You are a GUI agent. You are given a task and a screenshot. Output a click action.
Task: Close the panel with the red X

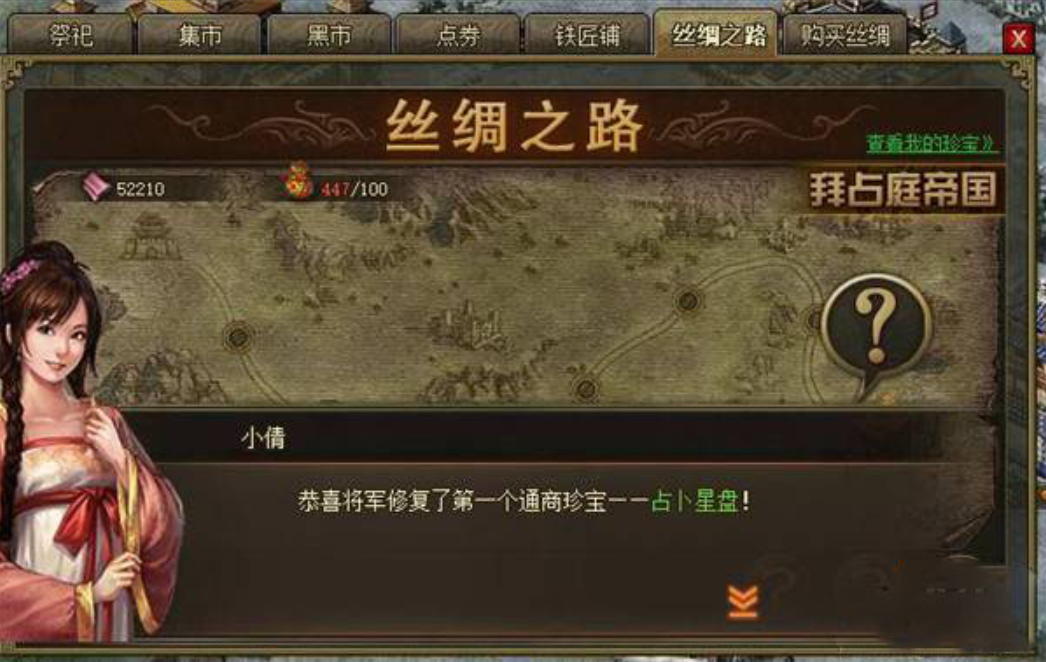(1018, 38)
